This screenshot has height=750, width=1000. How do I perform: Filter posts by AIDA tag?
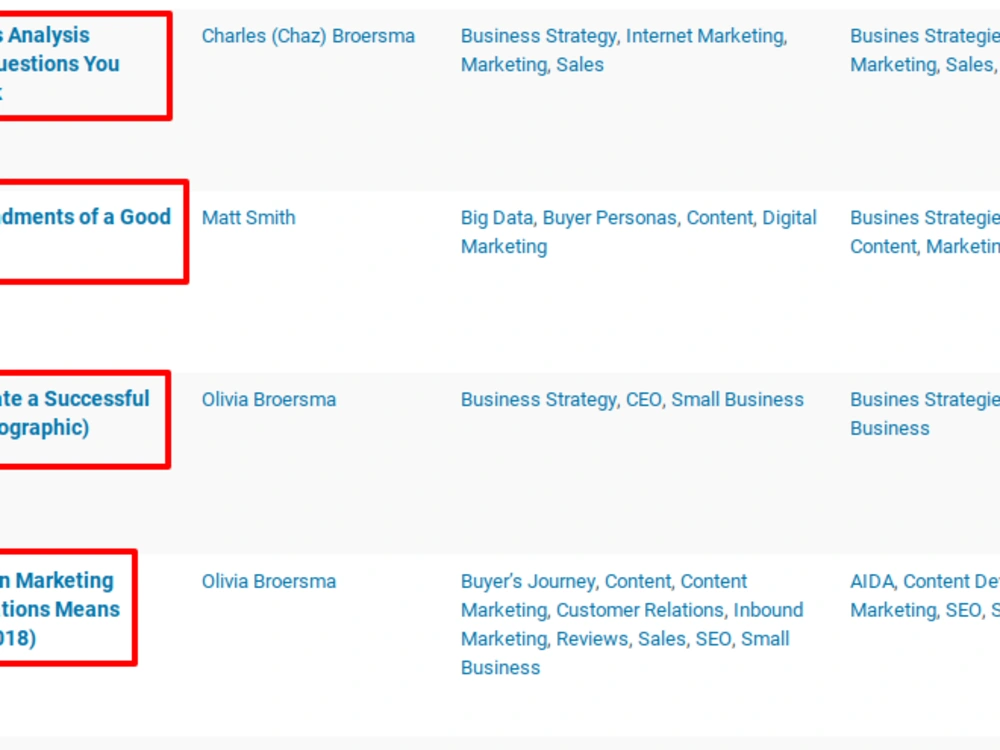coord(872,582)
